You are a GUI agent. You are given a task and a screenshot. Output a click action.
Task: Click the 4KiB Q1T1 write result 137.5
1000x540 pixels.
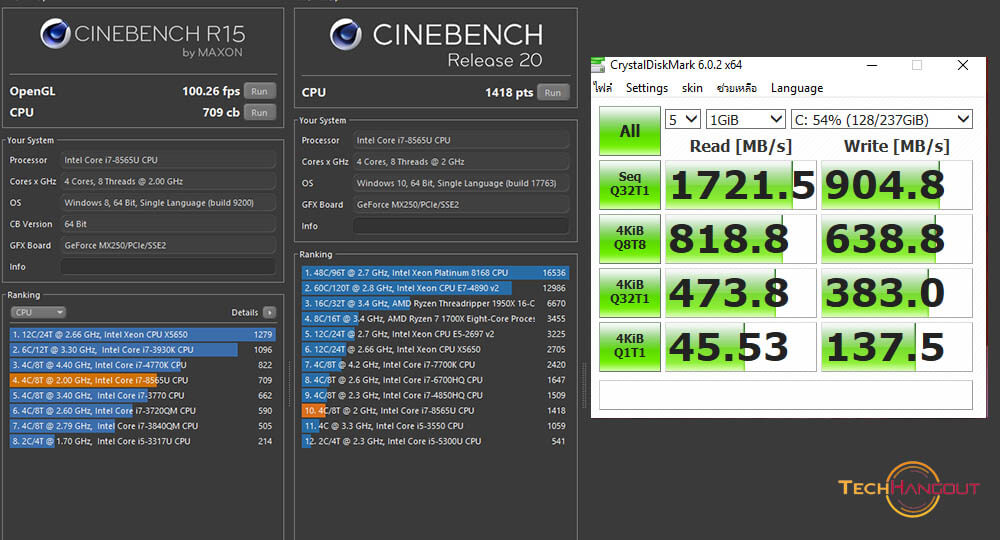click(897, 347)
